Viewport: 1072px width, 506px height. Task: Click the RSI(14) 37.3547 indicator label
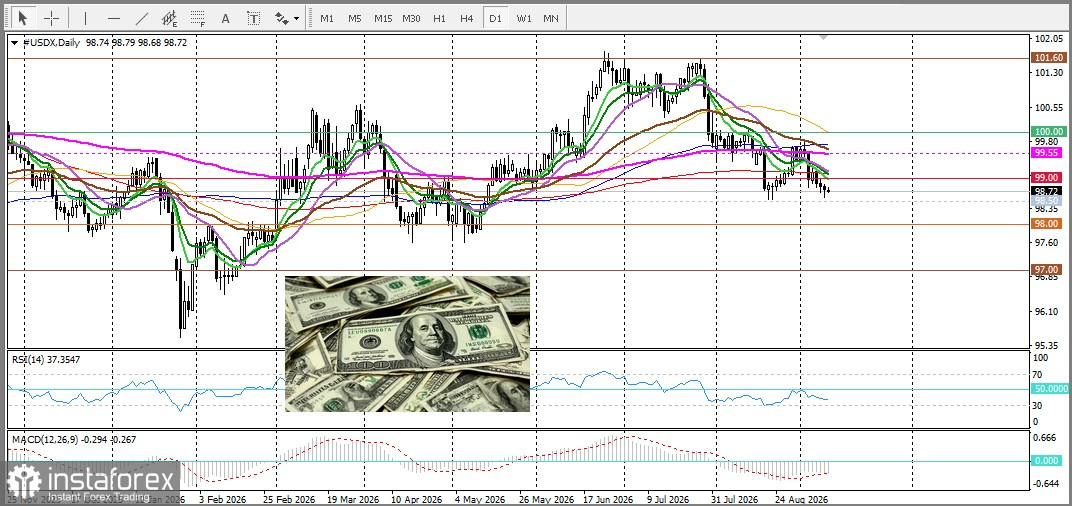[x=44, y=358]
